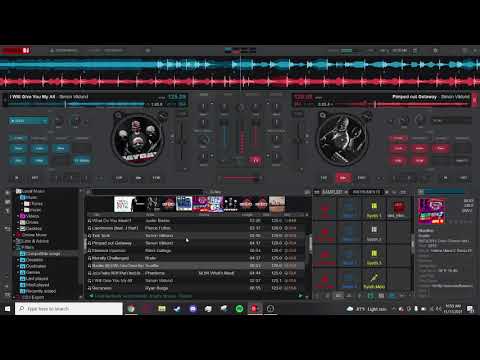
Task: Select the Recently added filter
Action: click(x=38, y=291)
